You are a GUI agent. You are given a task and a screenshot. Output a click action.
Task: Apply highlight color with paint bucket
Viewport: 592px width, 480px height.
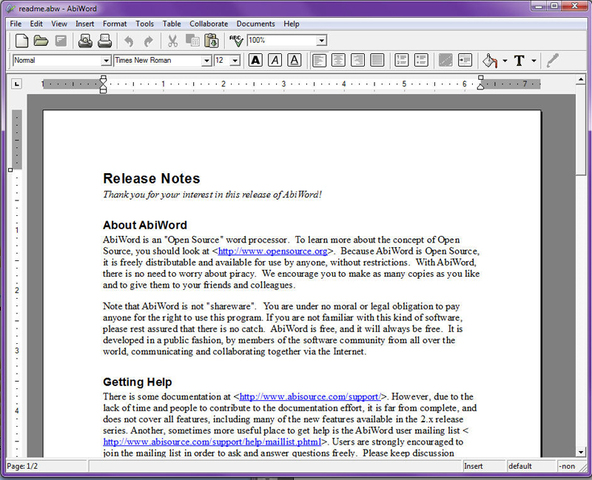(490, 60)
